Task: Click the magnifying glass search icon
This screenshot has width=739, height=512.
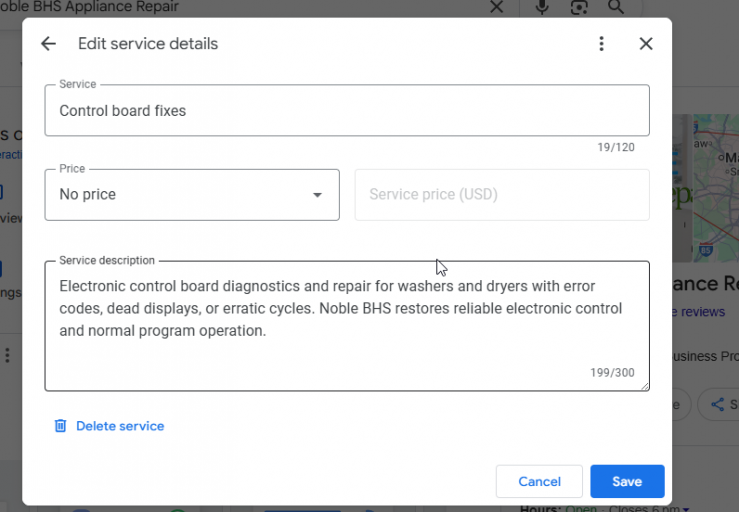Action: click(x=616, y=7)
